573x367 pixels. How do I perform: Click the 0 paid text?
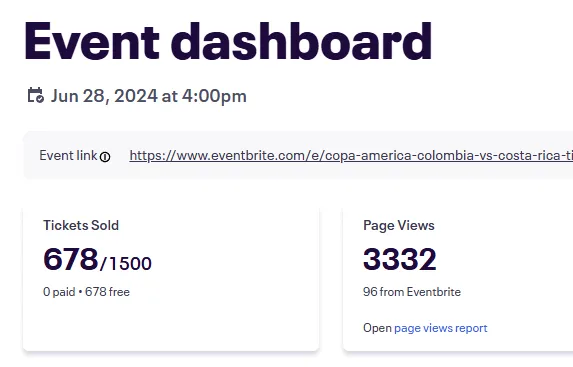tap(59, 292)
